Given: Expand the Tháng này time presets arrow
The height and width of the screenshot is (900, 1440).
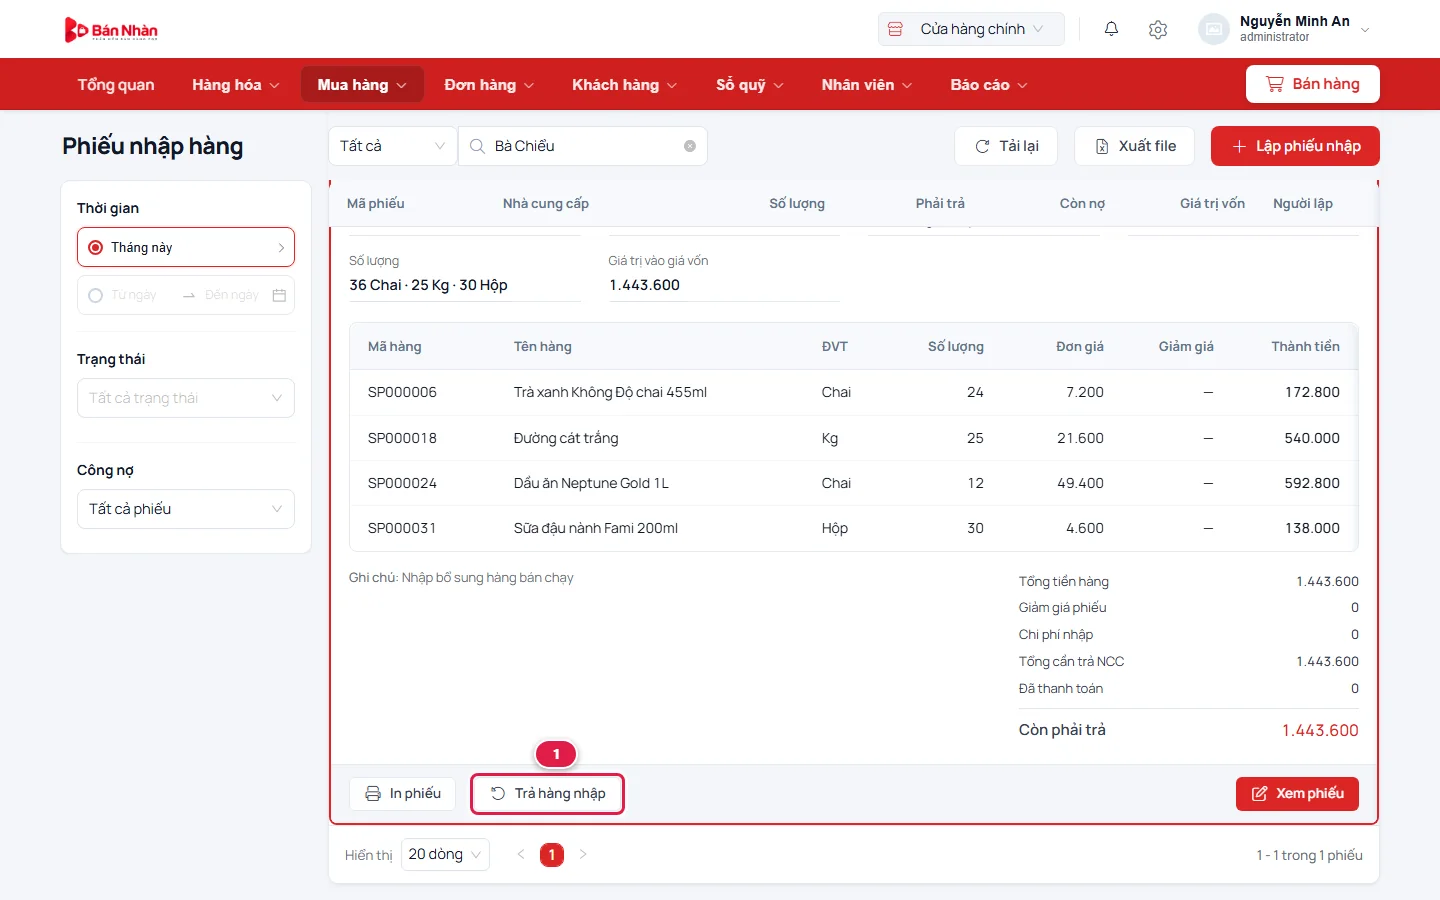Looking at the screenshot, I should coord(281,247).
